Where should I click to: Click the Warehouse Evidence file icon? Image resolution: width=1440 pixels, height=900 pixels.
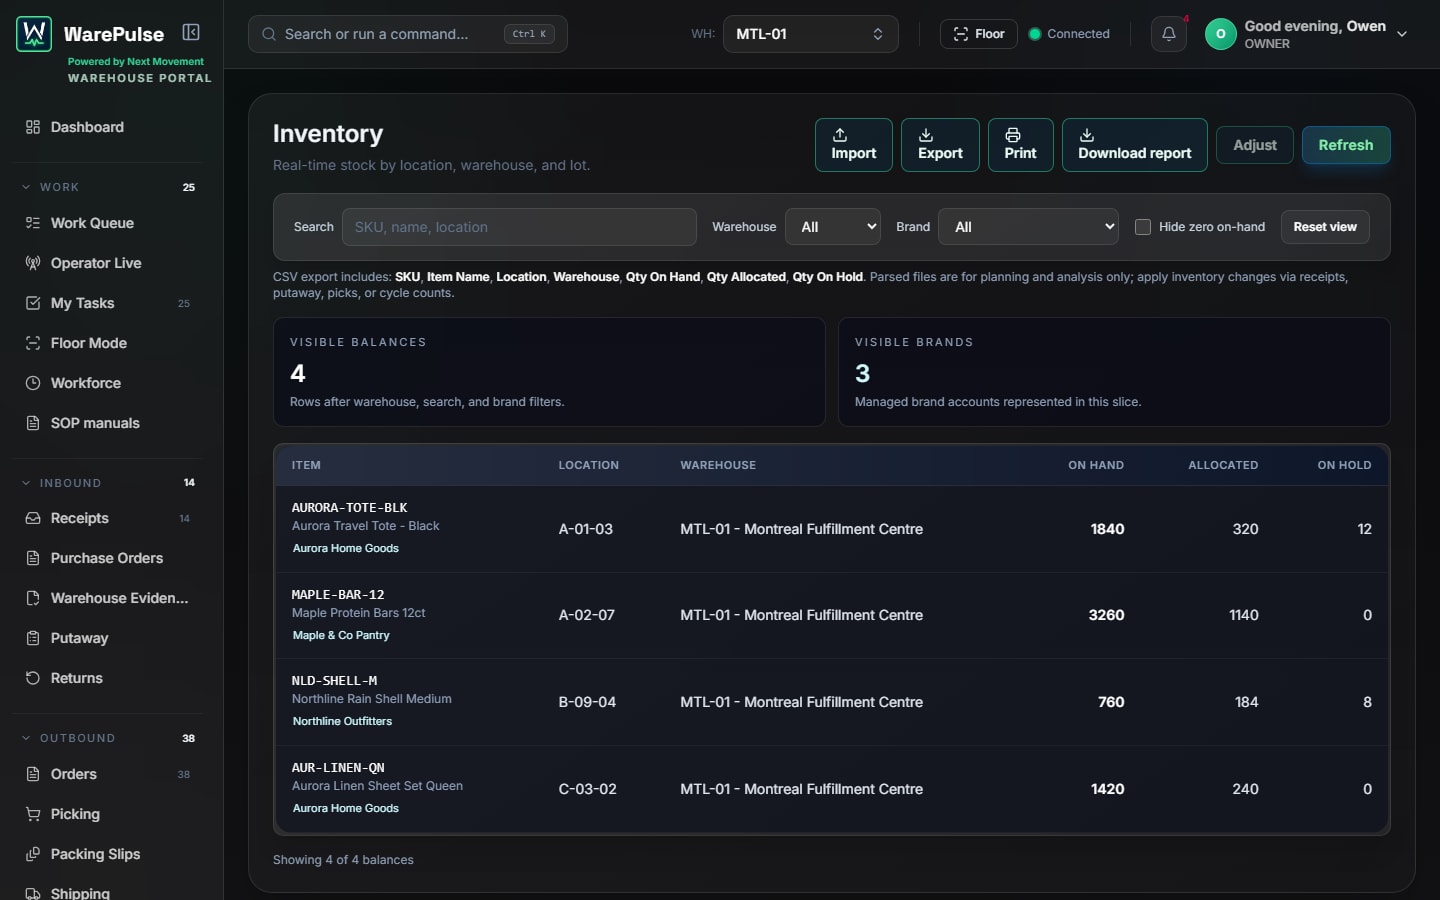(33, 598)
